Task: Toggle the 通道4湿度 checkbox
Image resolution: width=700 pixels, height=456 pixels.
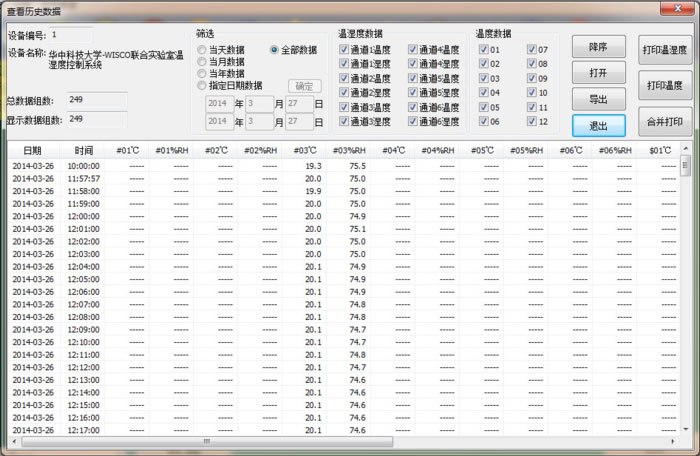Action: coord(413,63)
